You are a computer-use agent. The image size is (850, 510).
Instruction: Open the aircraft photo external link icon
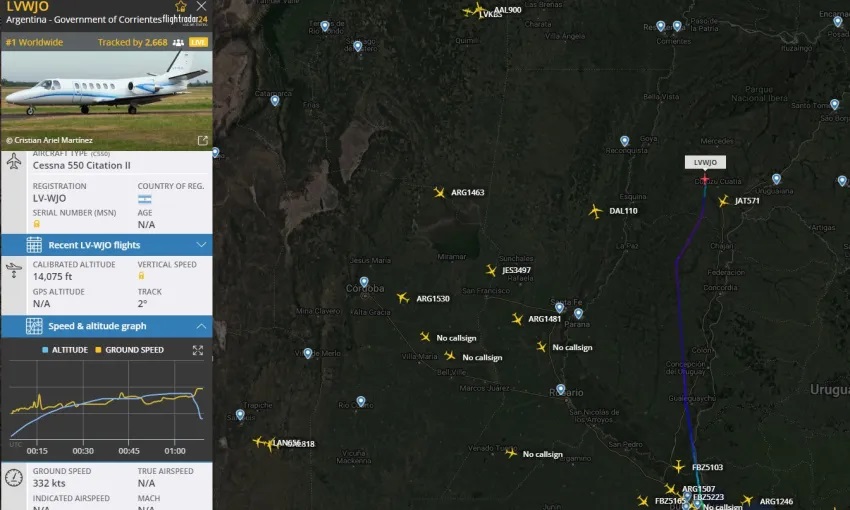tap(202, 140)
